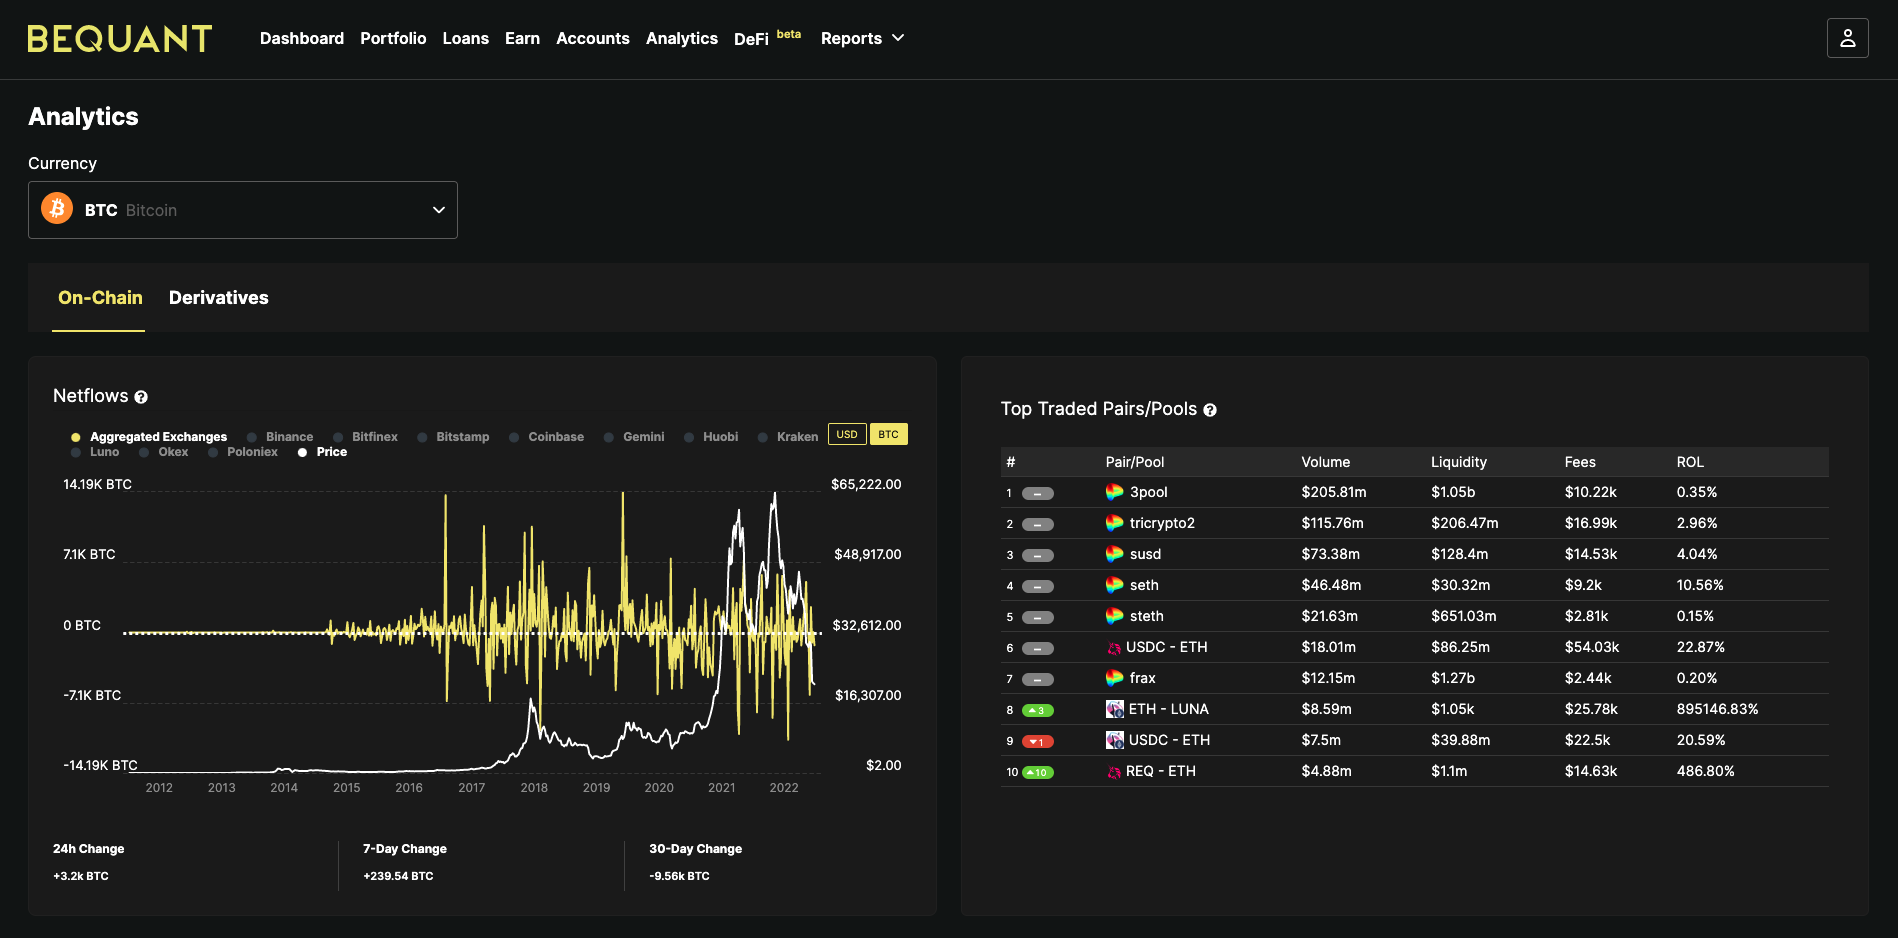Image resolution: width=1898 pixels, height=938 pixels.
Task: Click the ETH - LUNA pair icon
Action: pyautogui.click(x=1114, y=709)
